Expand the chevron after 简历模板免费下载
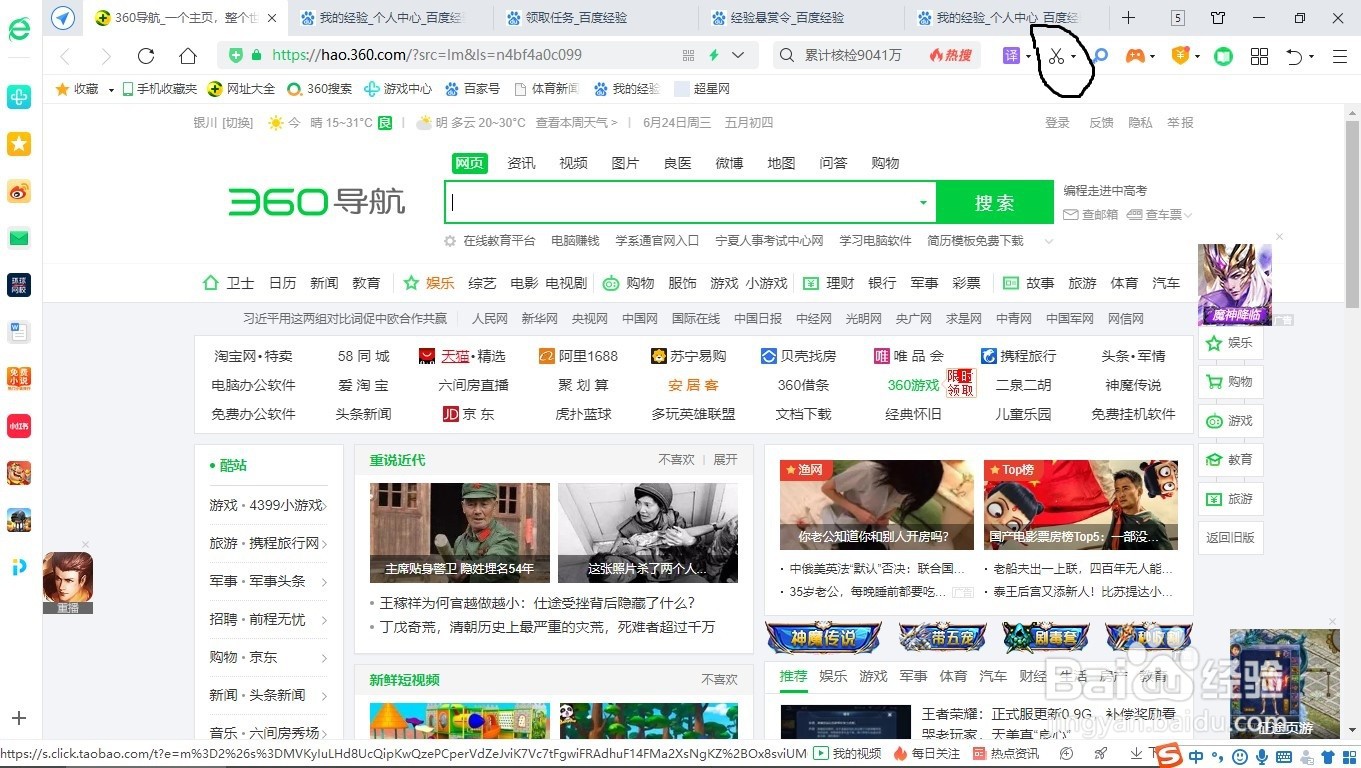Screen dimensions: 1361x768 point(1048,241)
